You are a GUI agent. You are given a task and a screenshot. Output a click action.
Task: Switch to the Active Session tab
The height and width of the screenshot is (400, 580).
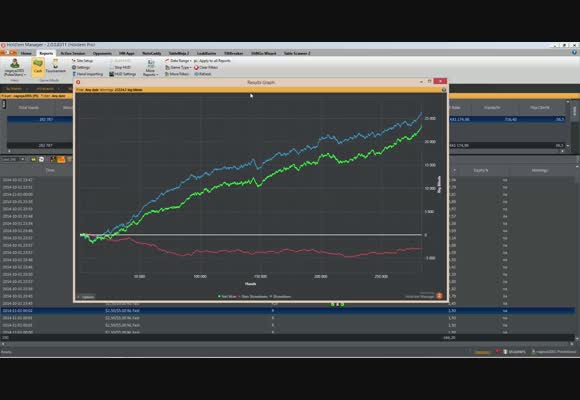coord(73,53)
